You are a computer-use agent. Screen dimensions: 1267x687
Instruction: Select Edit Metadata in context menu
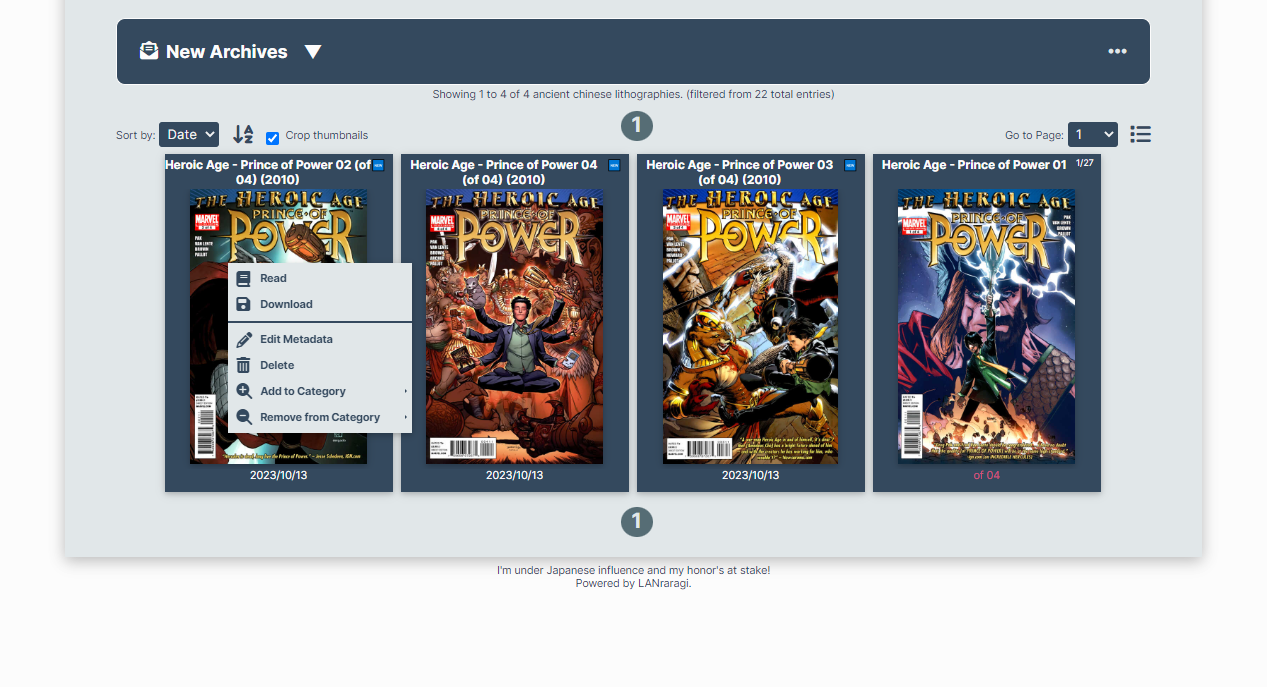(x=320, y=339)
